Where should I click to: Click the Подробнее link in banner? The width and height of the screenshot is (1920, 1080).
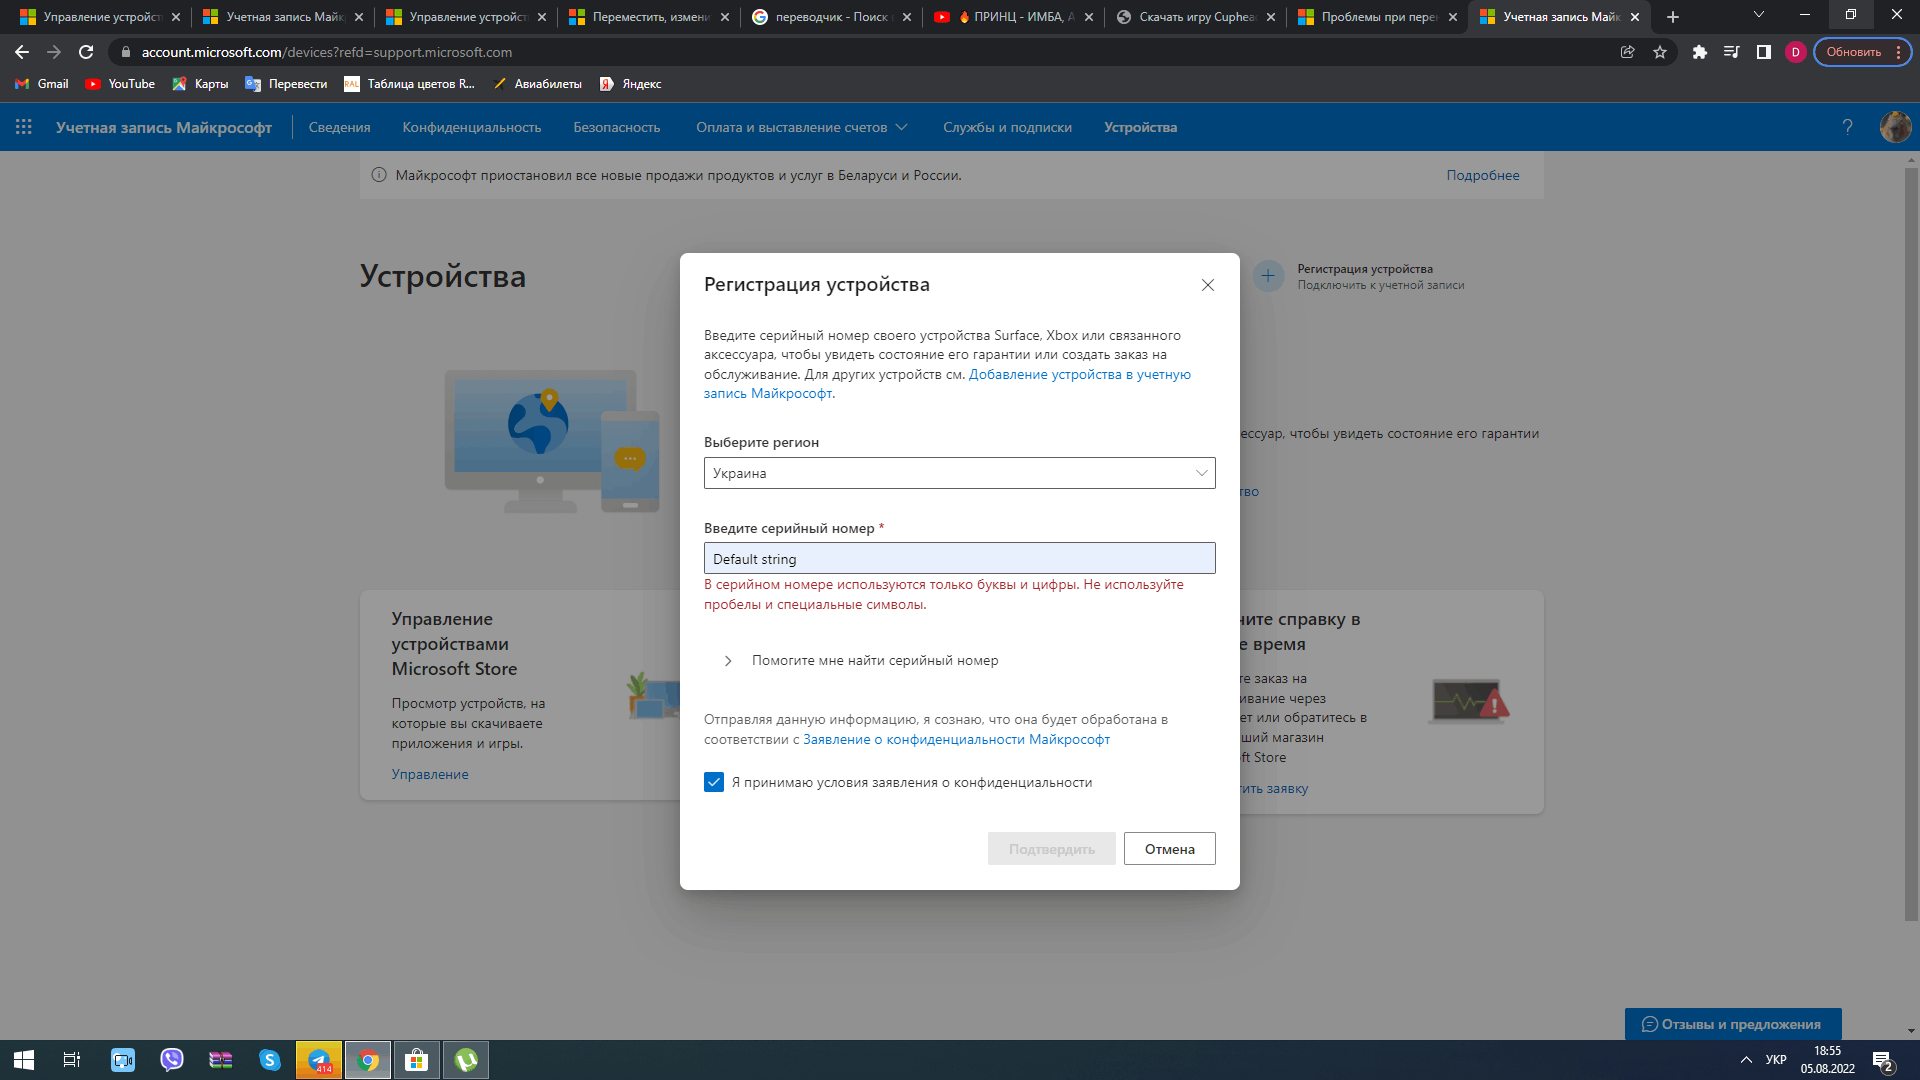(1482, 175)
